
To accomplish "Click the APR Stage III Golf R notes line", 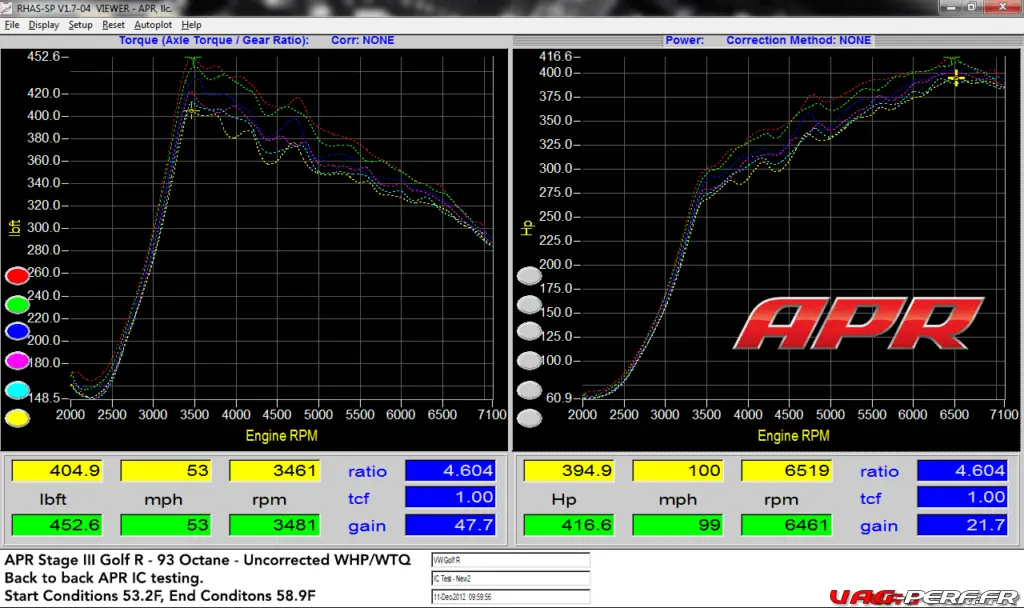I will point(208,560).
